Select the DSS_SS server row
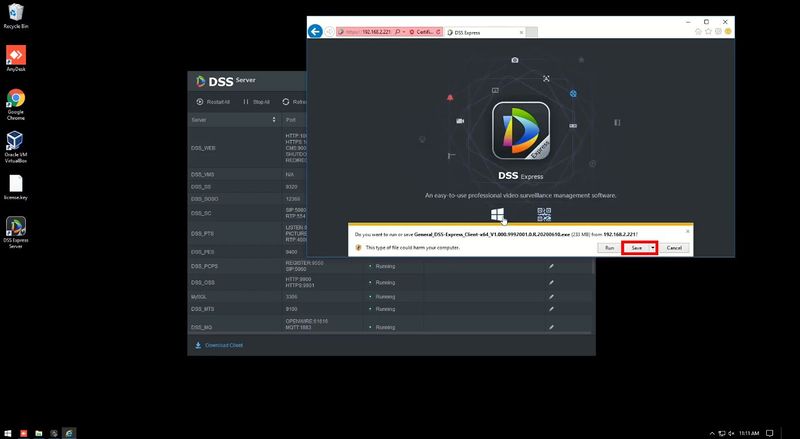Screen dimensions: 800x439 tap(247, 187)
